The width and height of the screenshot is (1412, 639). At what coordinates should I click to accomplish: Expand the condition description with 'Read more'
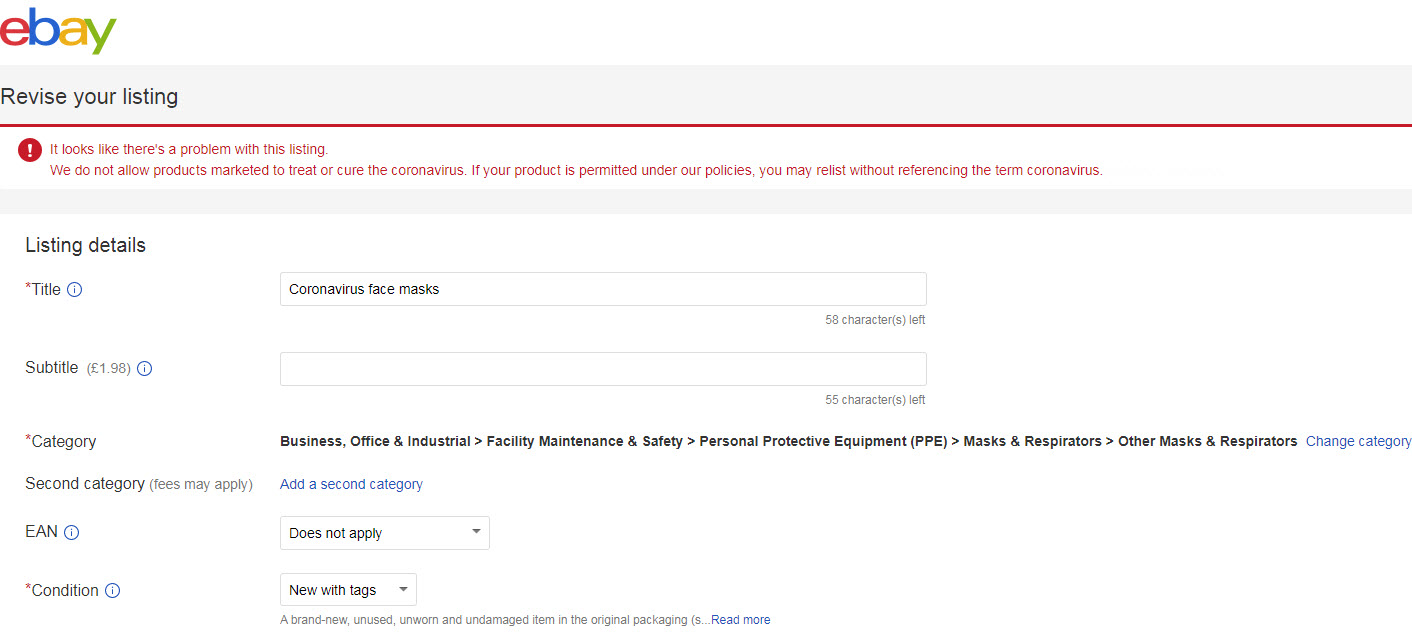click(740, 620)
